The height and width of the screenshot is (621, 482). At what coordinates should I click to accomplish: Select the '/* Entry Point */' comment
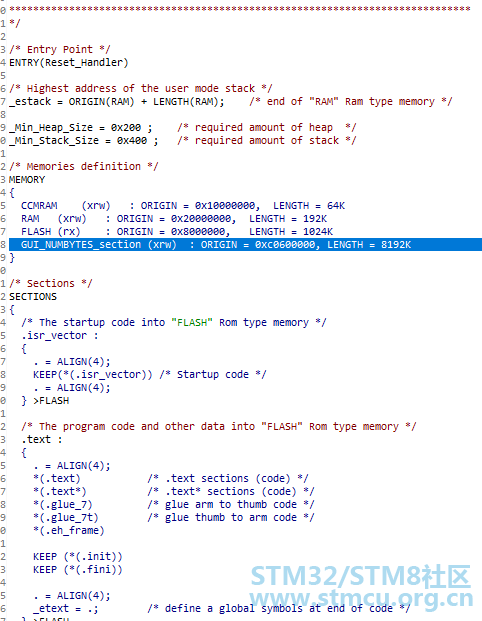click(59, 50)
